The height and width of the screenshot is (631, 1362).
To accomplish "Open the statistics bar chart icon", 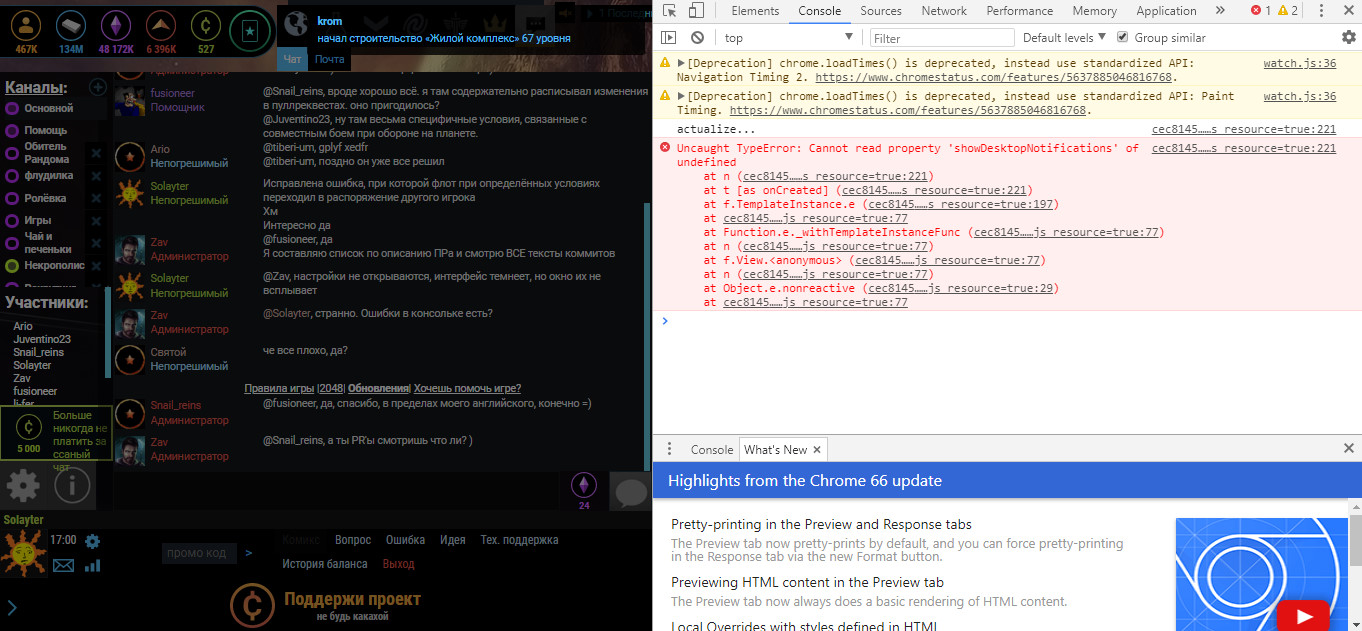I will tap(93, 566).
